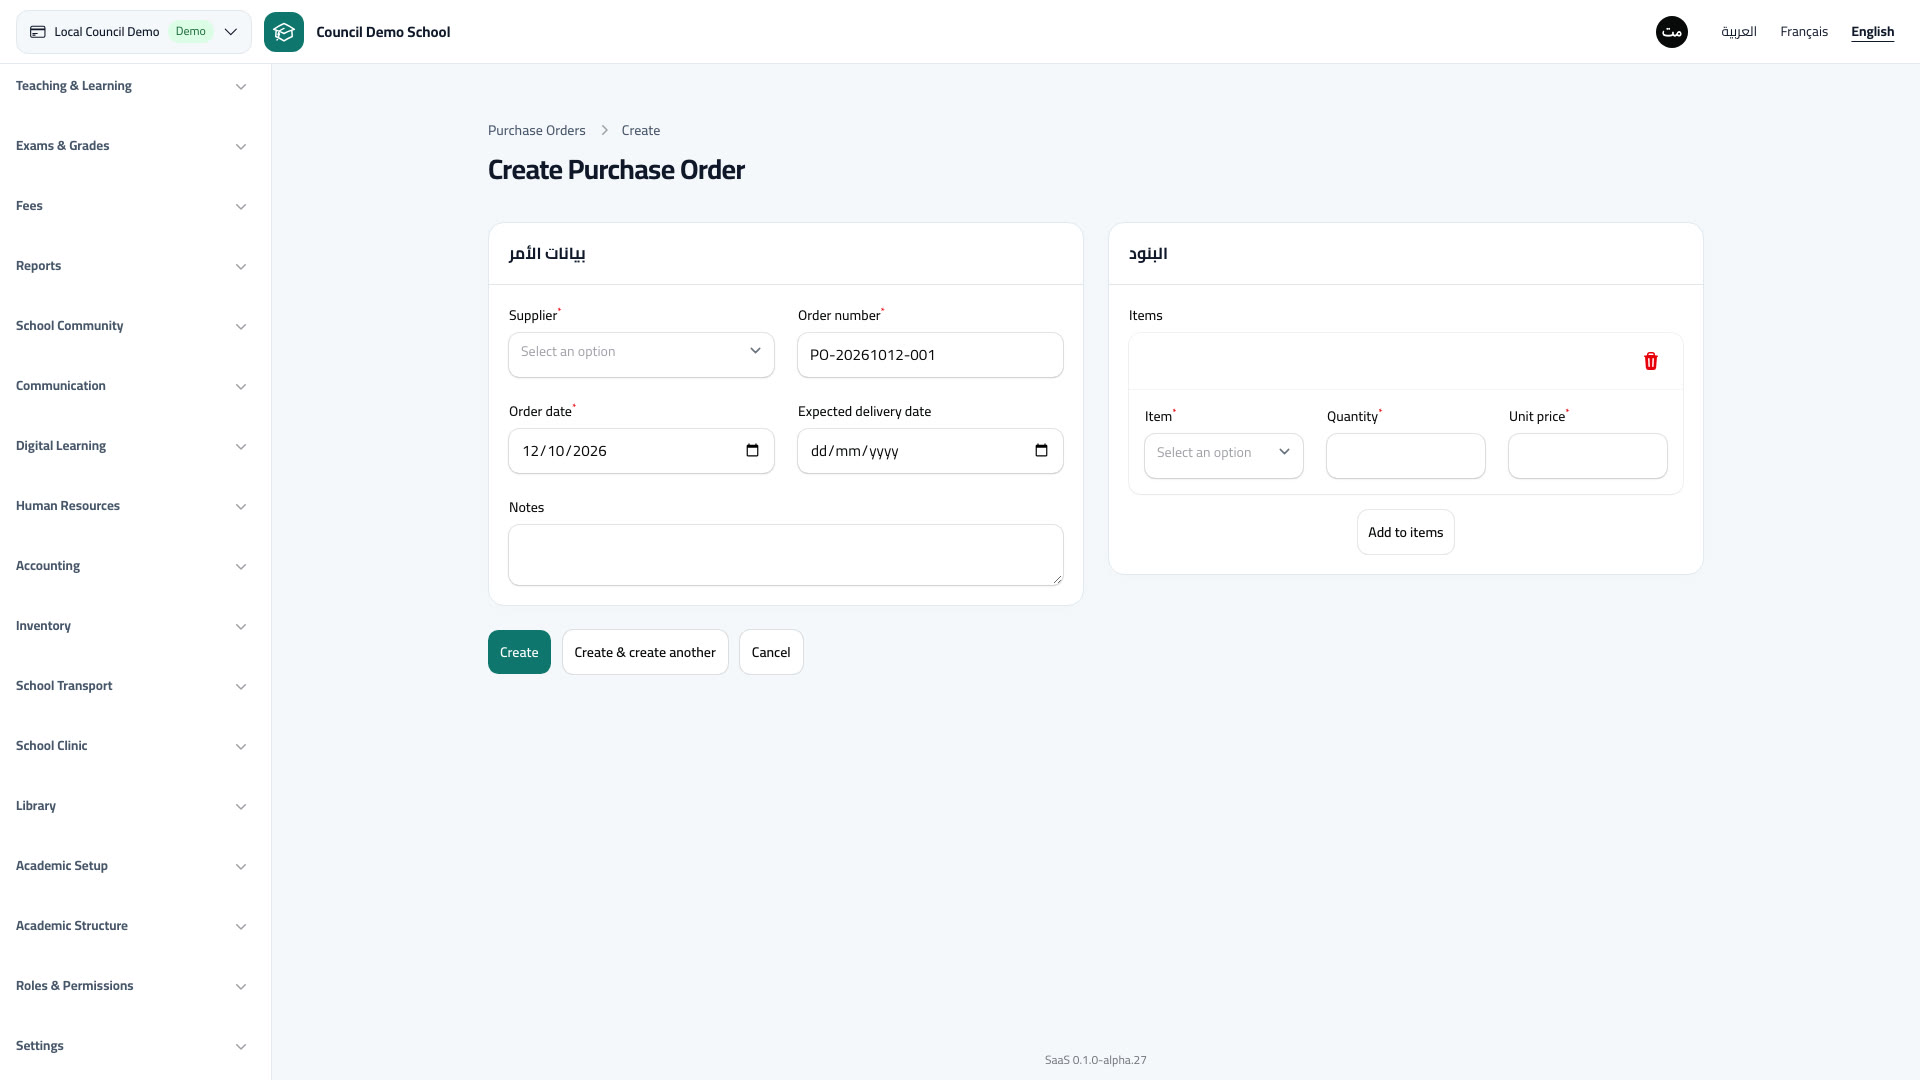Click the green Create button
Screen dimensions: 1920x1080
[519, 652]
